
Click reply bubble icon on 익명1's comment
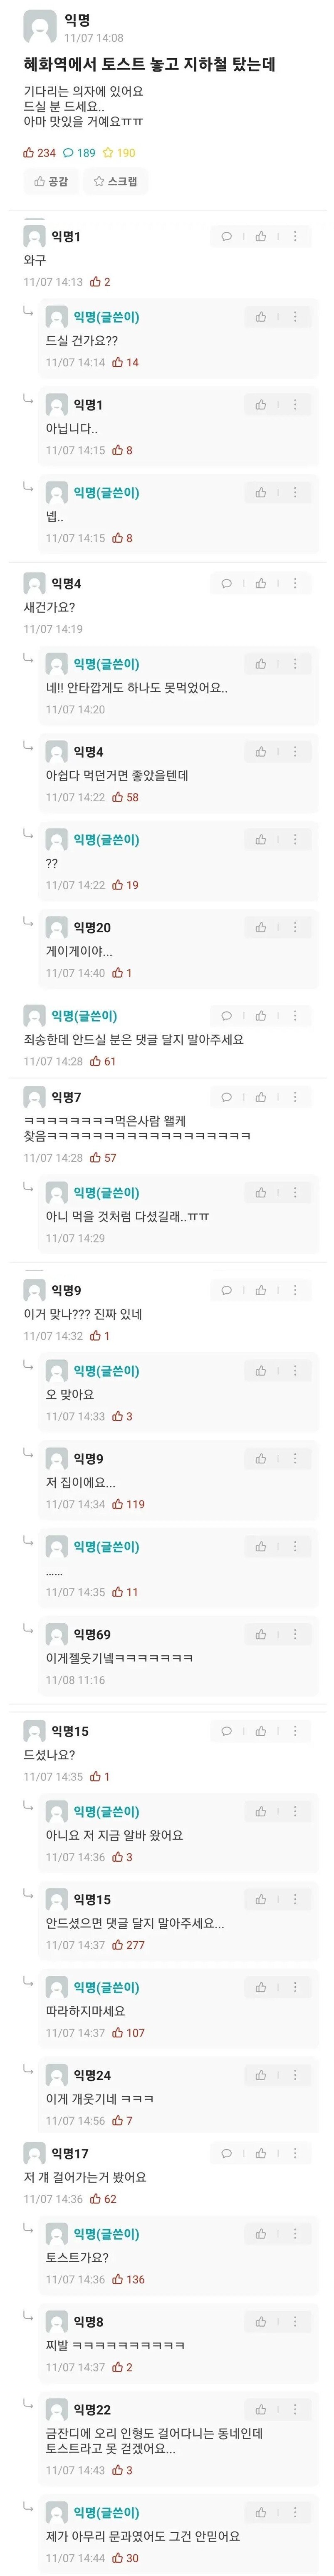click(226, 237)
